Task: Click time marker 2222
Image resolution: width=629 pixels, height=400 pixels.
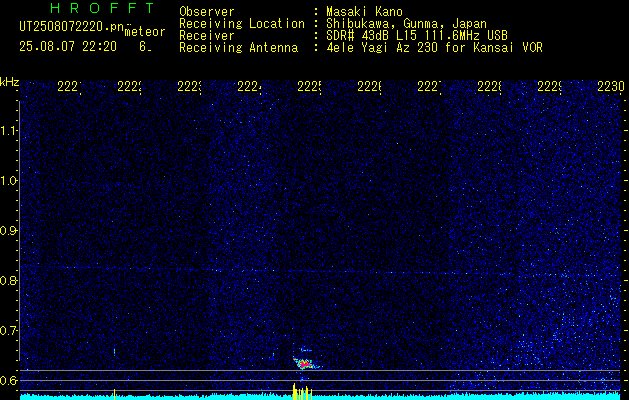Action: tap(129, 86)
